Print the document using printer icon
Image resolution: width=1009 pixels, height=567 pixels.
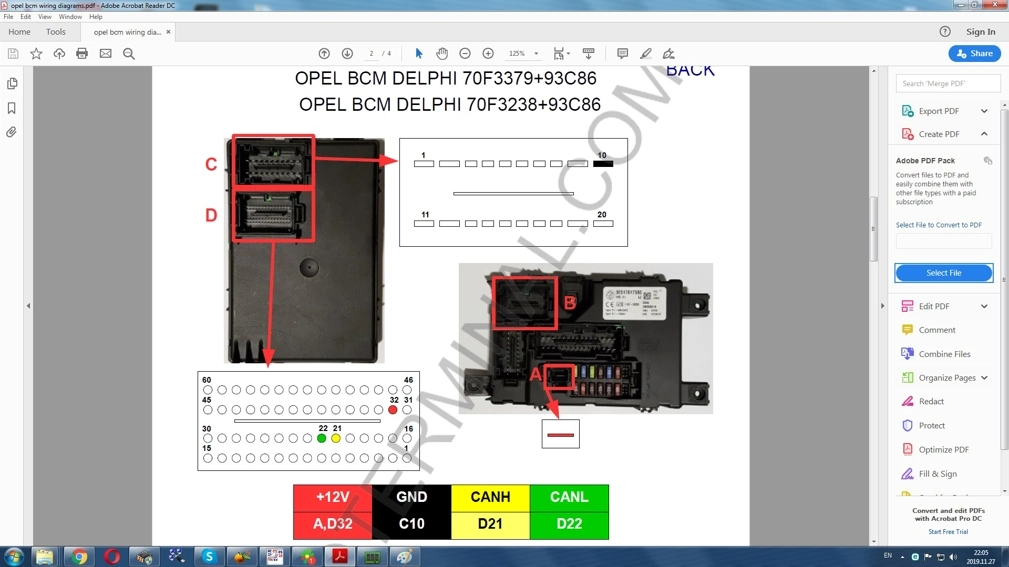(x=82, y=53)
